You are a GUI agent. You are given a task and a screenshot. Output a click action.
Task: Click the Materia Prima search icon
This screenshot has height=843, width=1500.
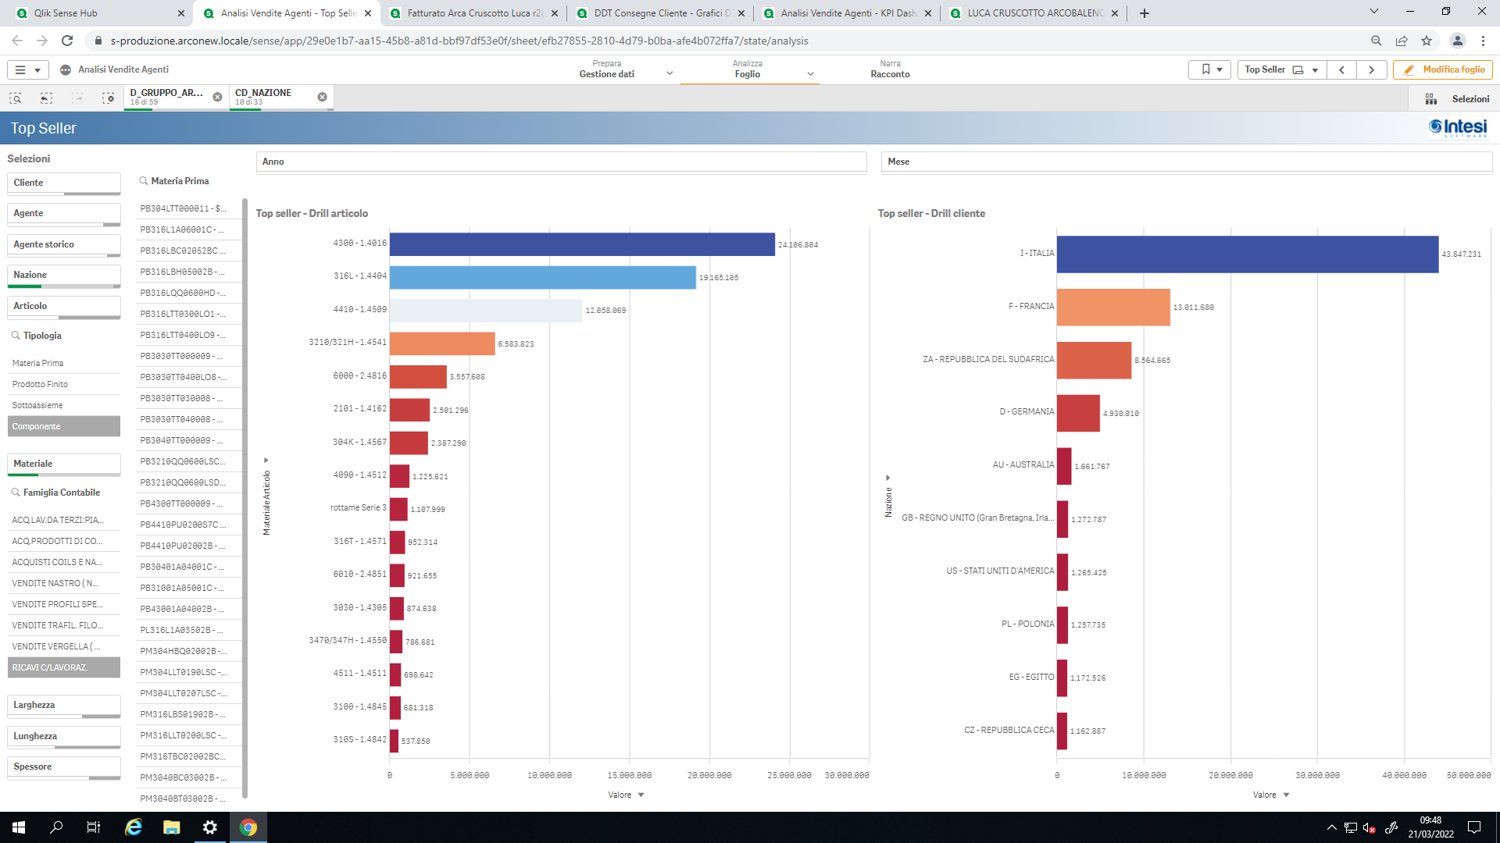coord(143,181)
